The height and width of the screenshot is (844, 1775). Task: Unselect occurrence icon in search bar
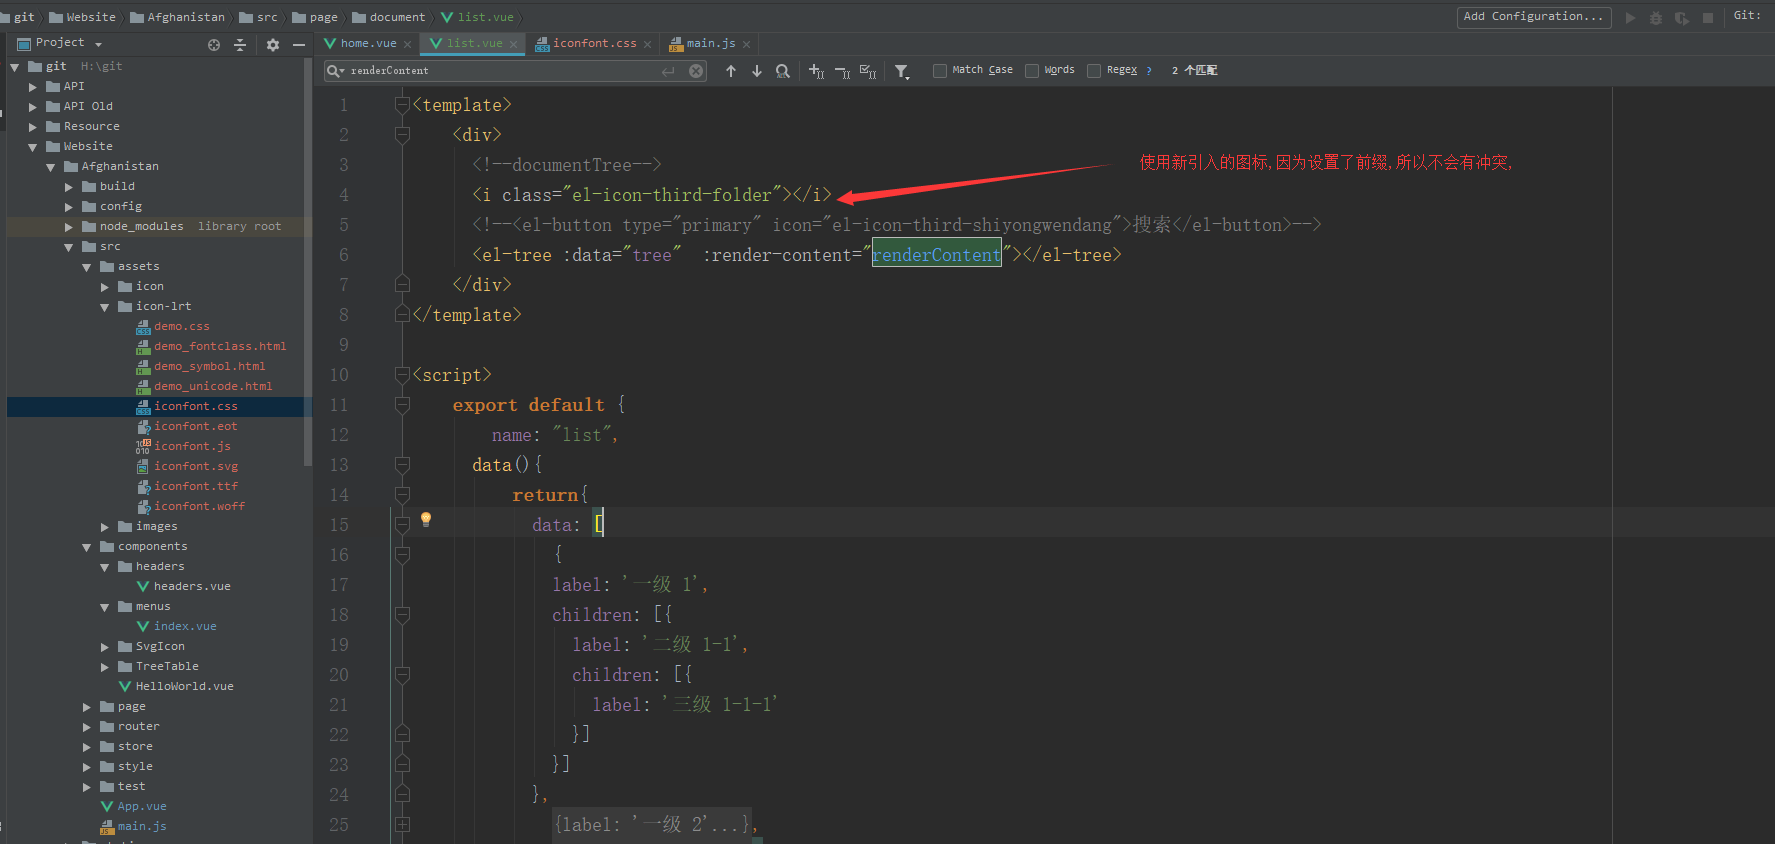tap(842, 71)
